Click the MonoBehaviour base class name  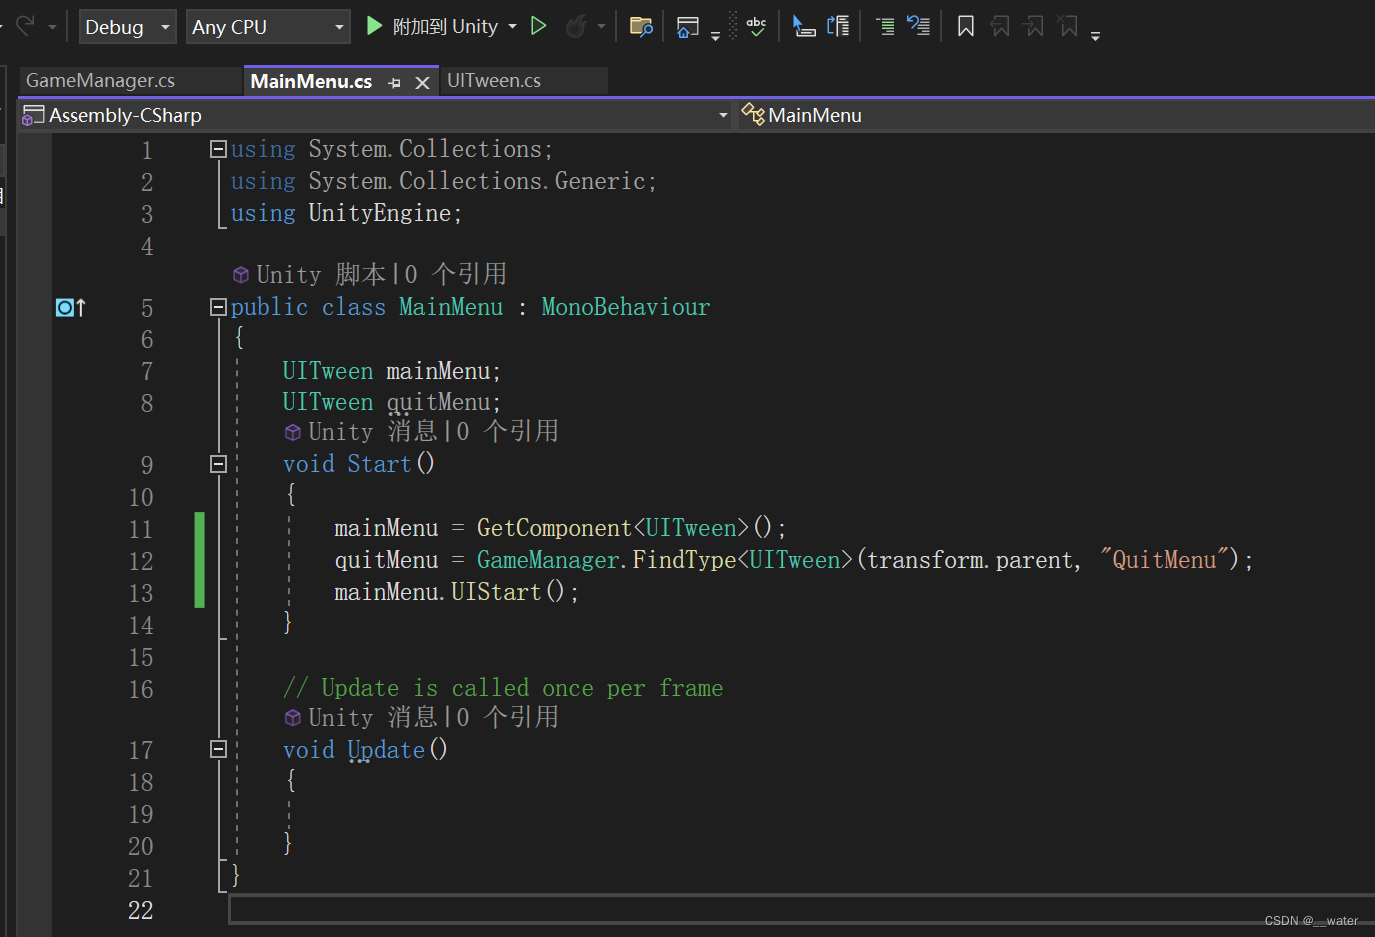coord(626,307)
